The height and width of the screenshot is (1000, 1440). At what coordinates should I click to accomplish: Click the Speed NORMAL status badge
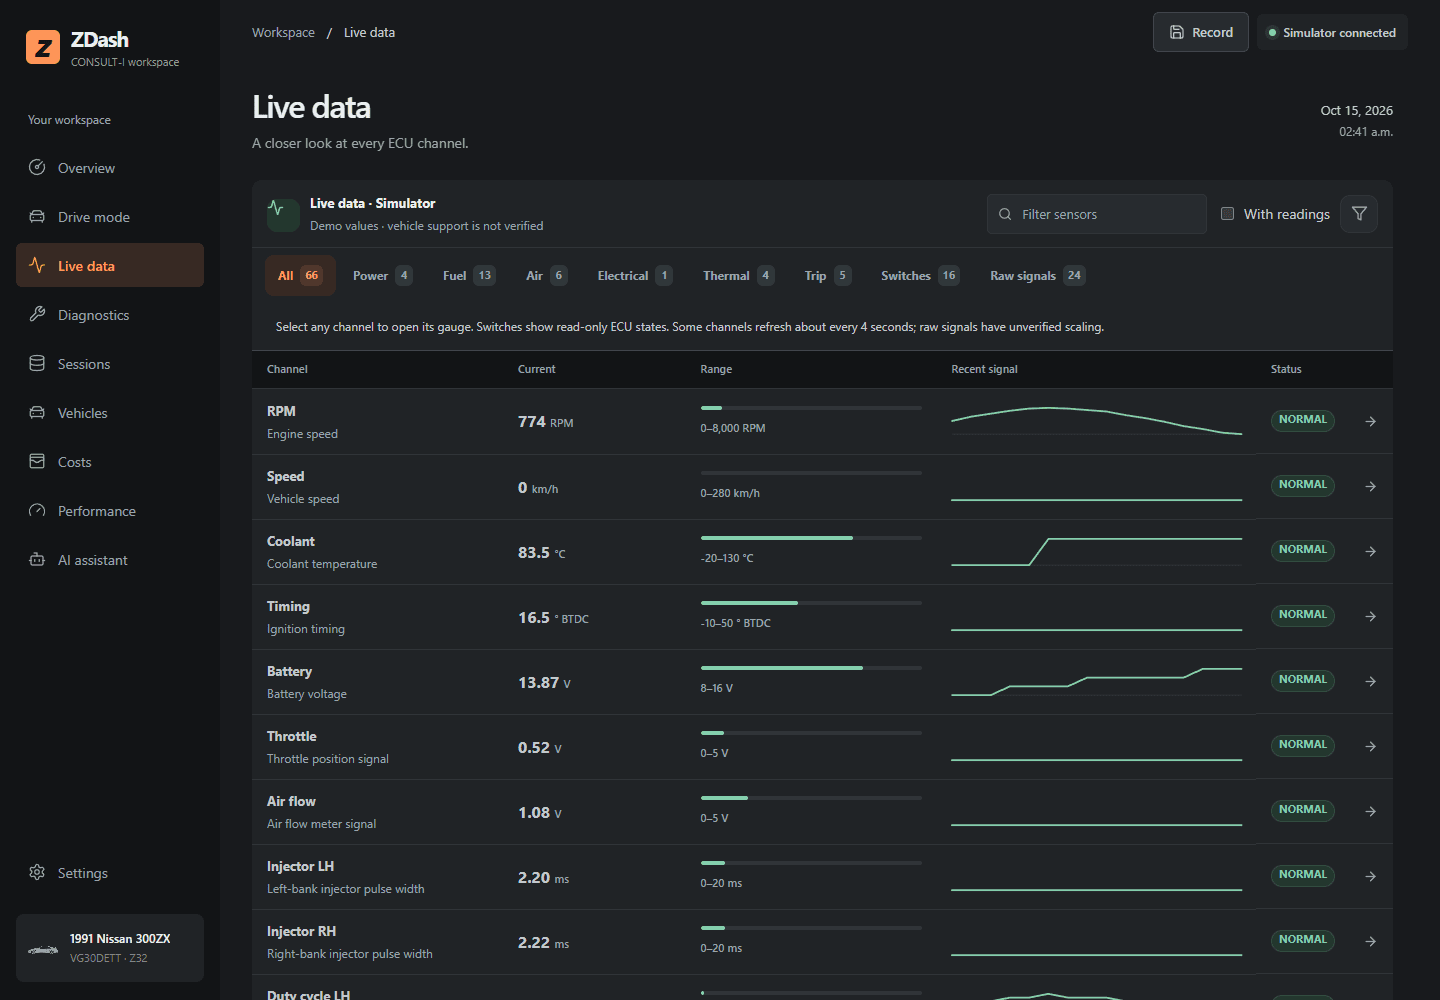click(x=1303, y=485)
